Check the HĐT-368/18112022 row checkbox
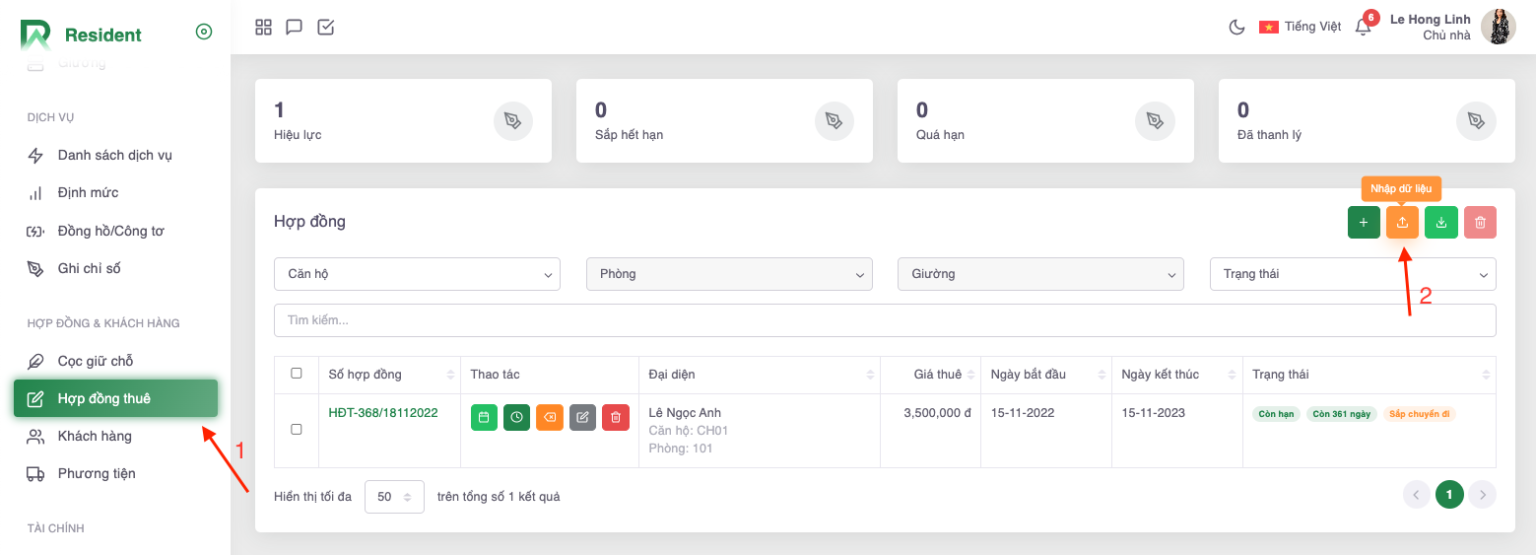This screenshot has width=1536, height=555. point(296,429)
